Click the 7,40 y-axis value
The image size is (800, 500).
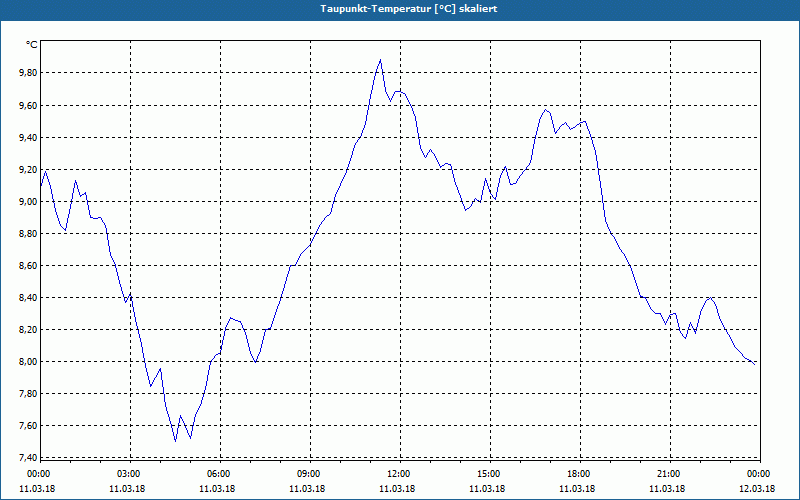click(28, 457)
